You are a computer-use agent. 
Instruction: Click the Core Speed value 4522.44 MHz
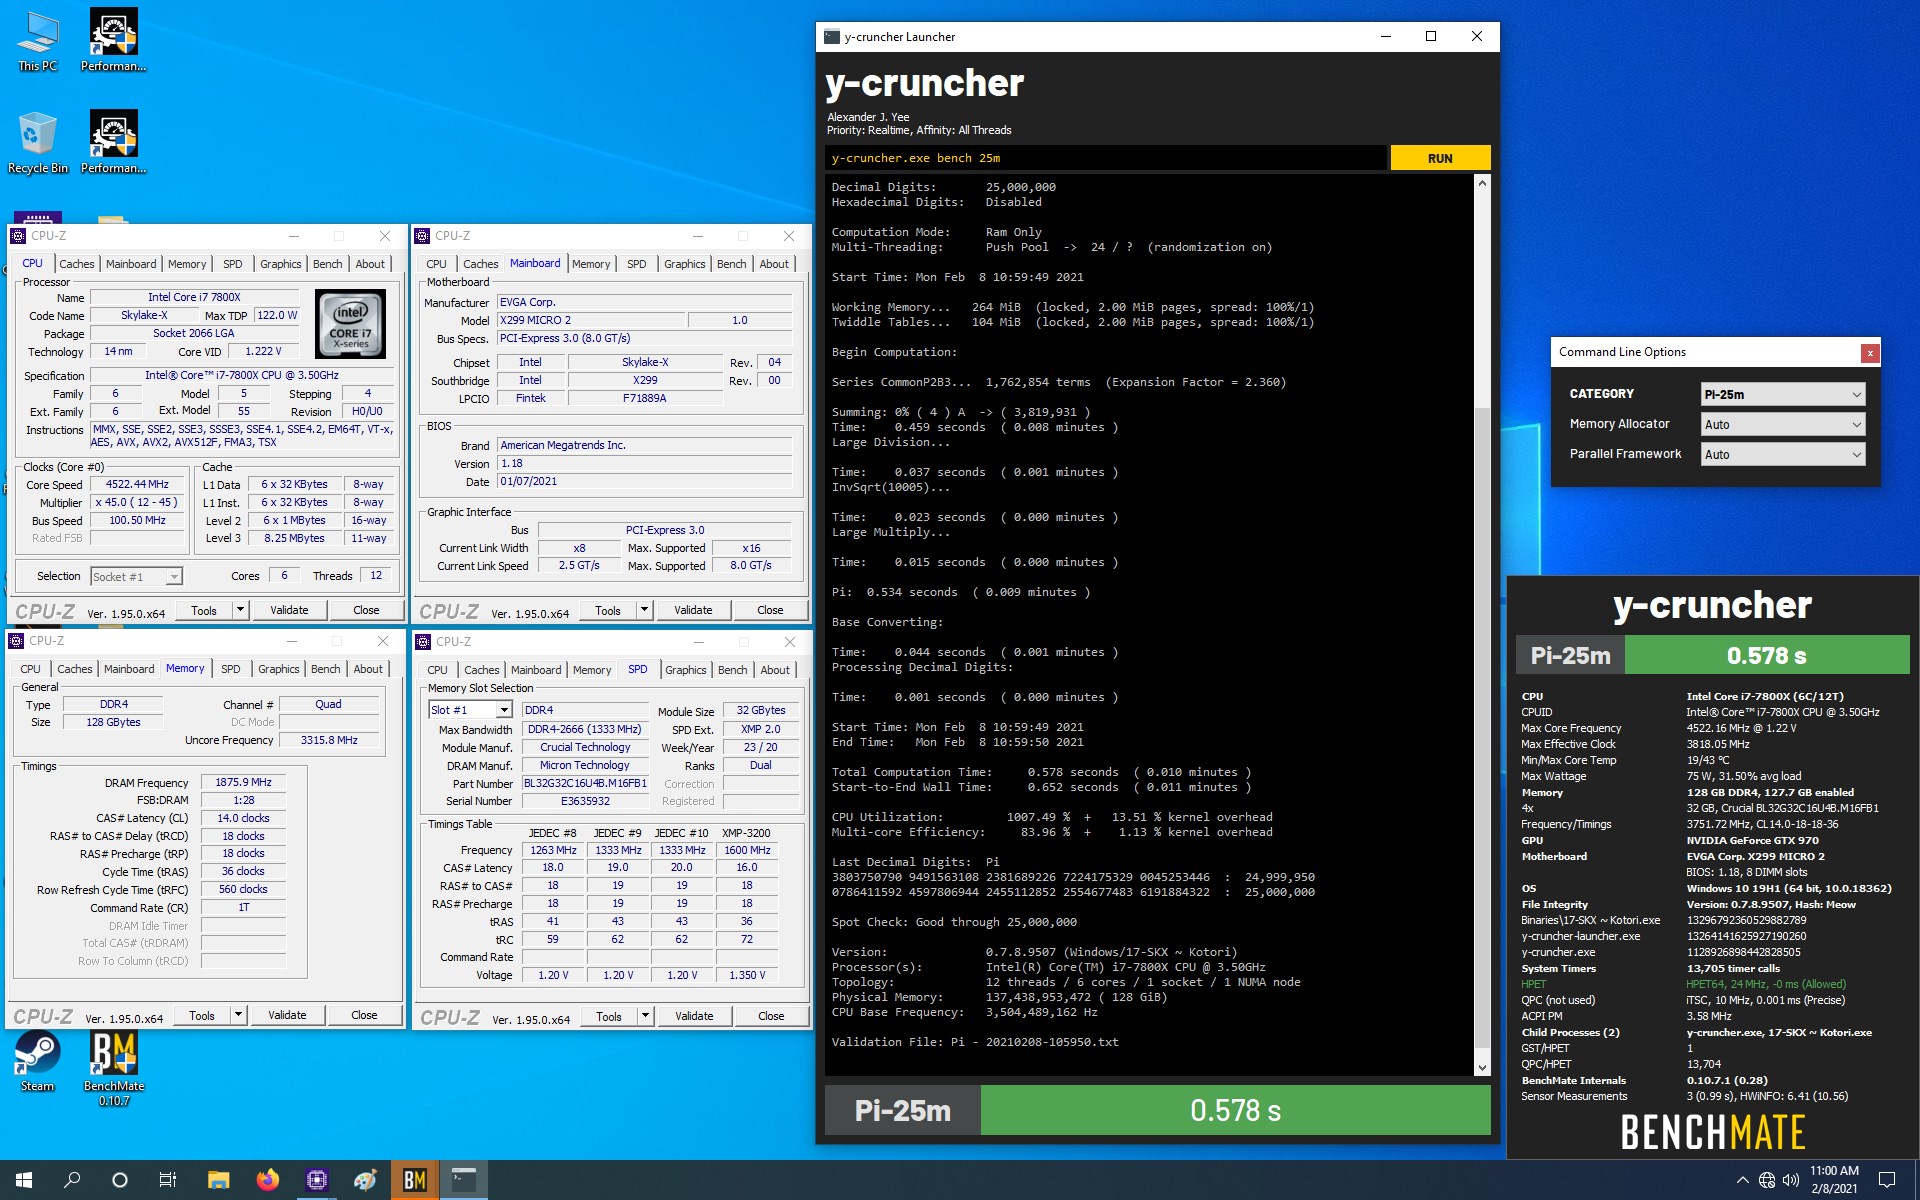click(x=138, y=484)
